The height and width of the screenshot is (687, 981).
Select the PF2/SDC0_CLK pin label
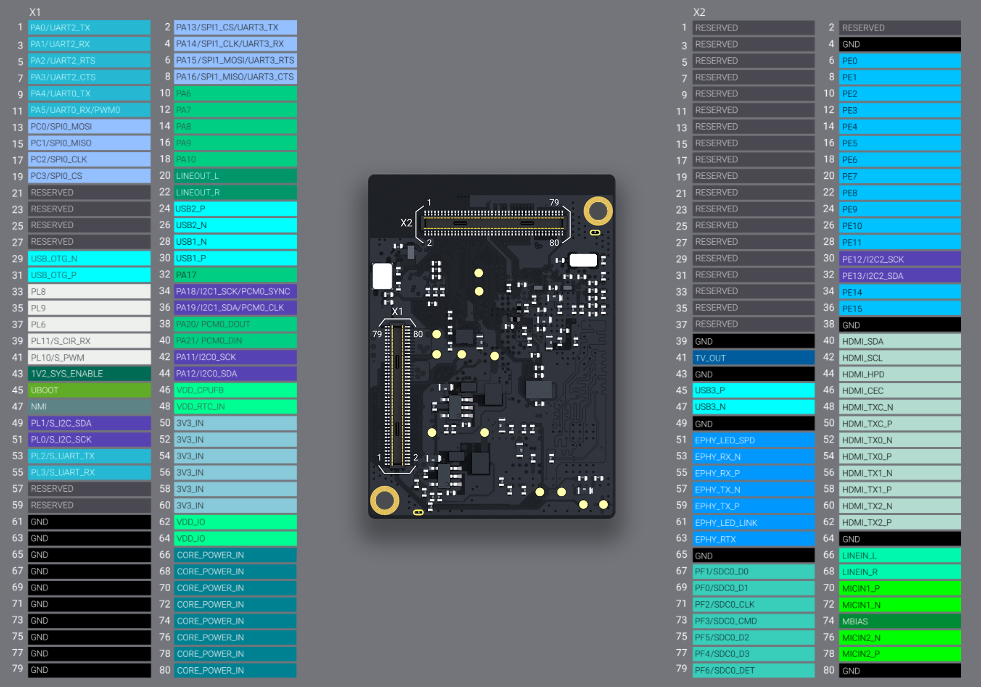pyautogui.click(x=753, y=604)
